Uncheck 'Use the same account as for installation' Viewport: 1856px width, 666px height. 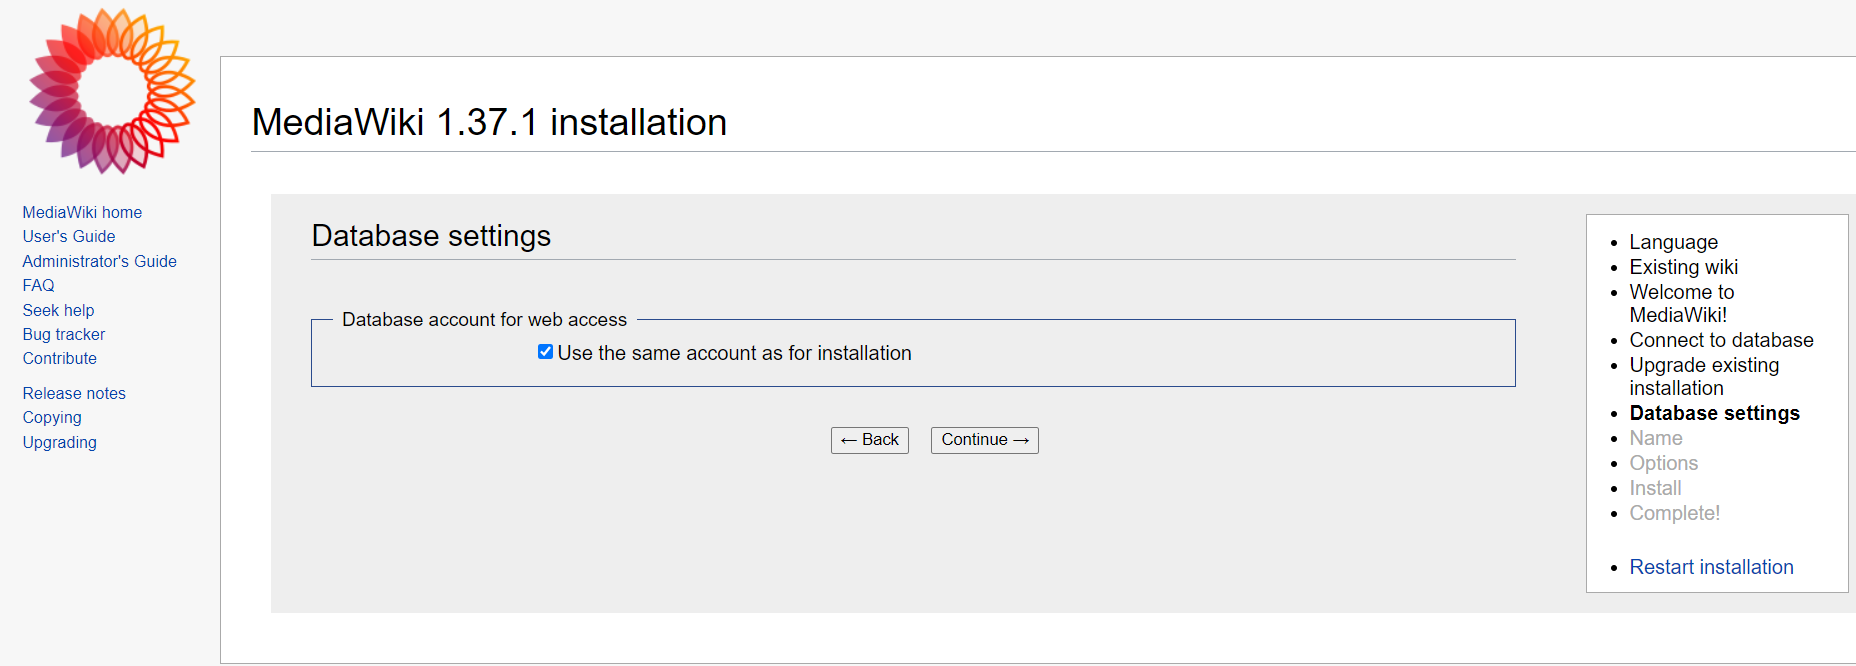[x=545, y=352]
